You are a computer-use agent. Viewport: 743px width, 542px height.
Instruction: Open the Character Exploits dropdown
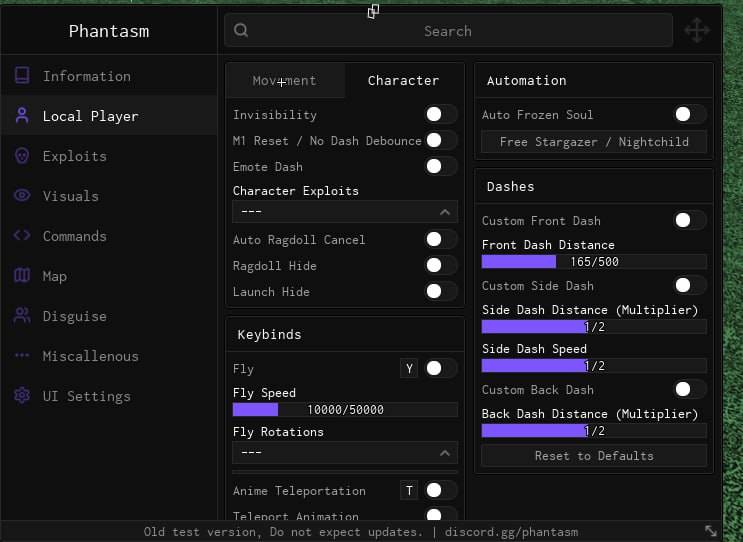pyautogui.click(x=345, y=211)
